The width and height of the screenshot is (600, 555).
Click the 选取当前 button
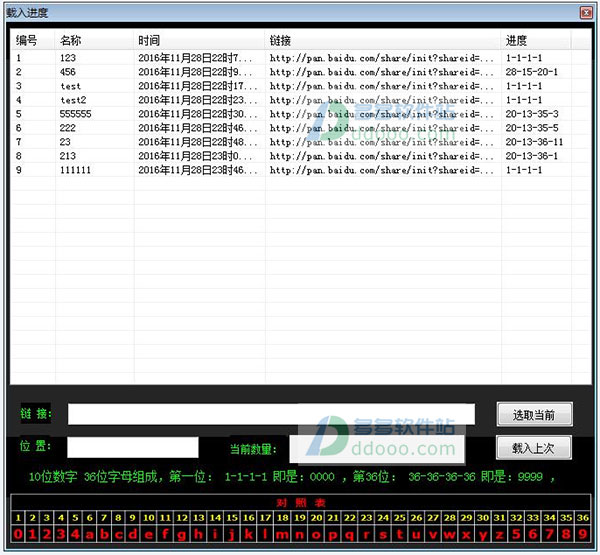coord(534,414)
